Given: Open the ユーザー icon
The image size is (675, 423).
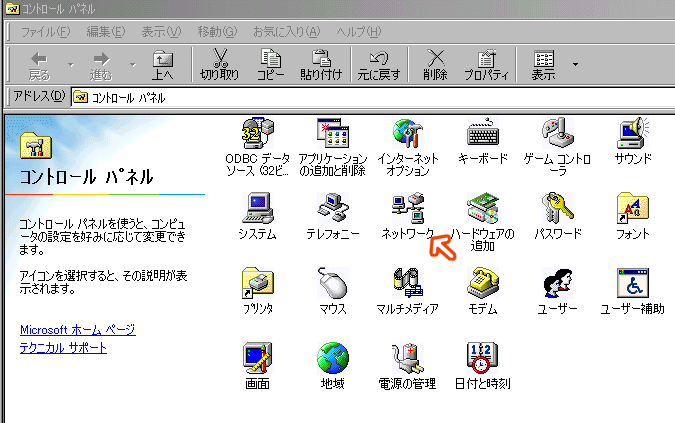Looking at the screenshot, I should click(557, 283).
